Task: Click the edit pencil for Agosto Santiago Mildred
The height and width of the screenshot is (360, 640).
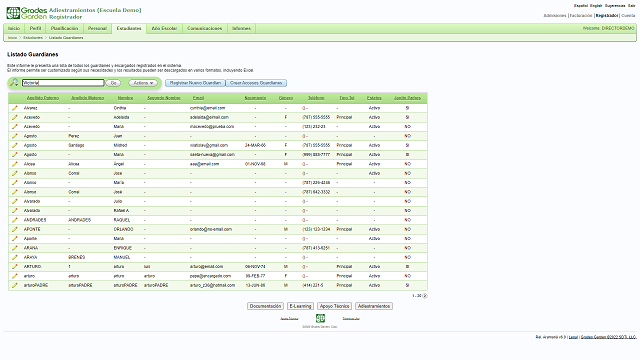Action: coord(15,145)
